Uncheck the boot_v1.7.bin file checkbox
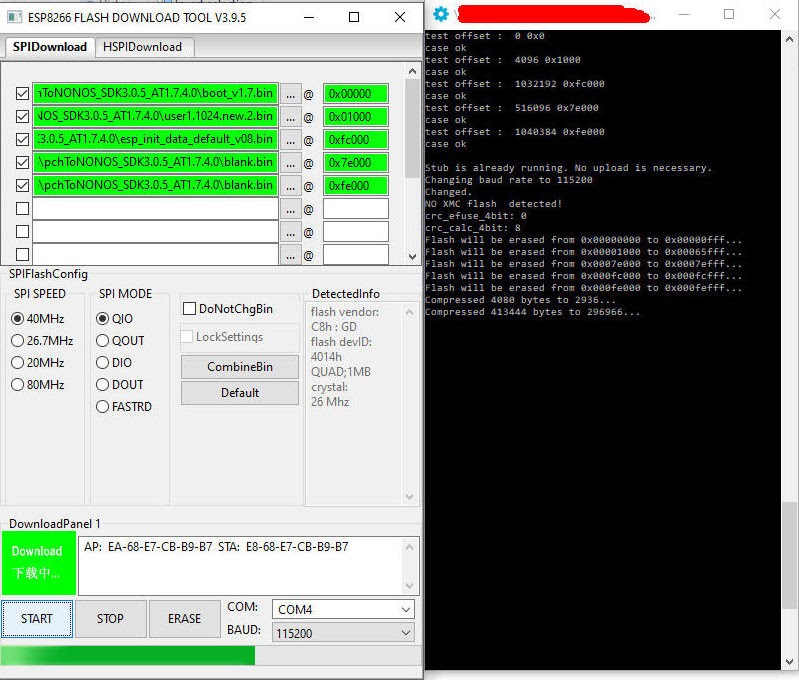Image resolution: width=799 pixels, height=680 pixels. coord(22,93)
